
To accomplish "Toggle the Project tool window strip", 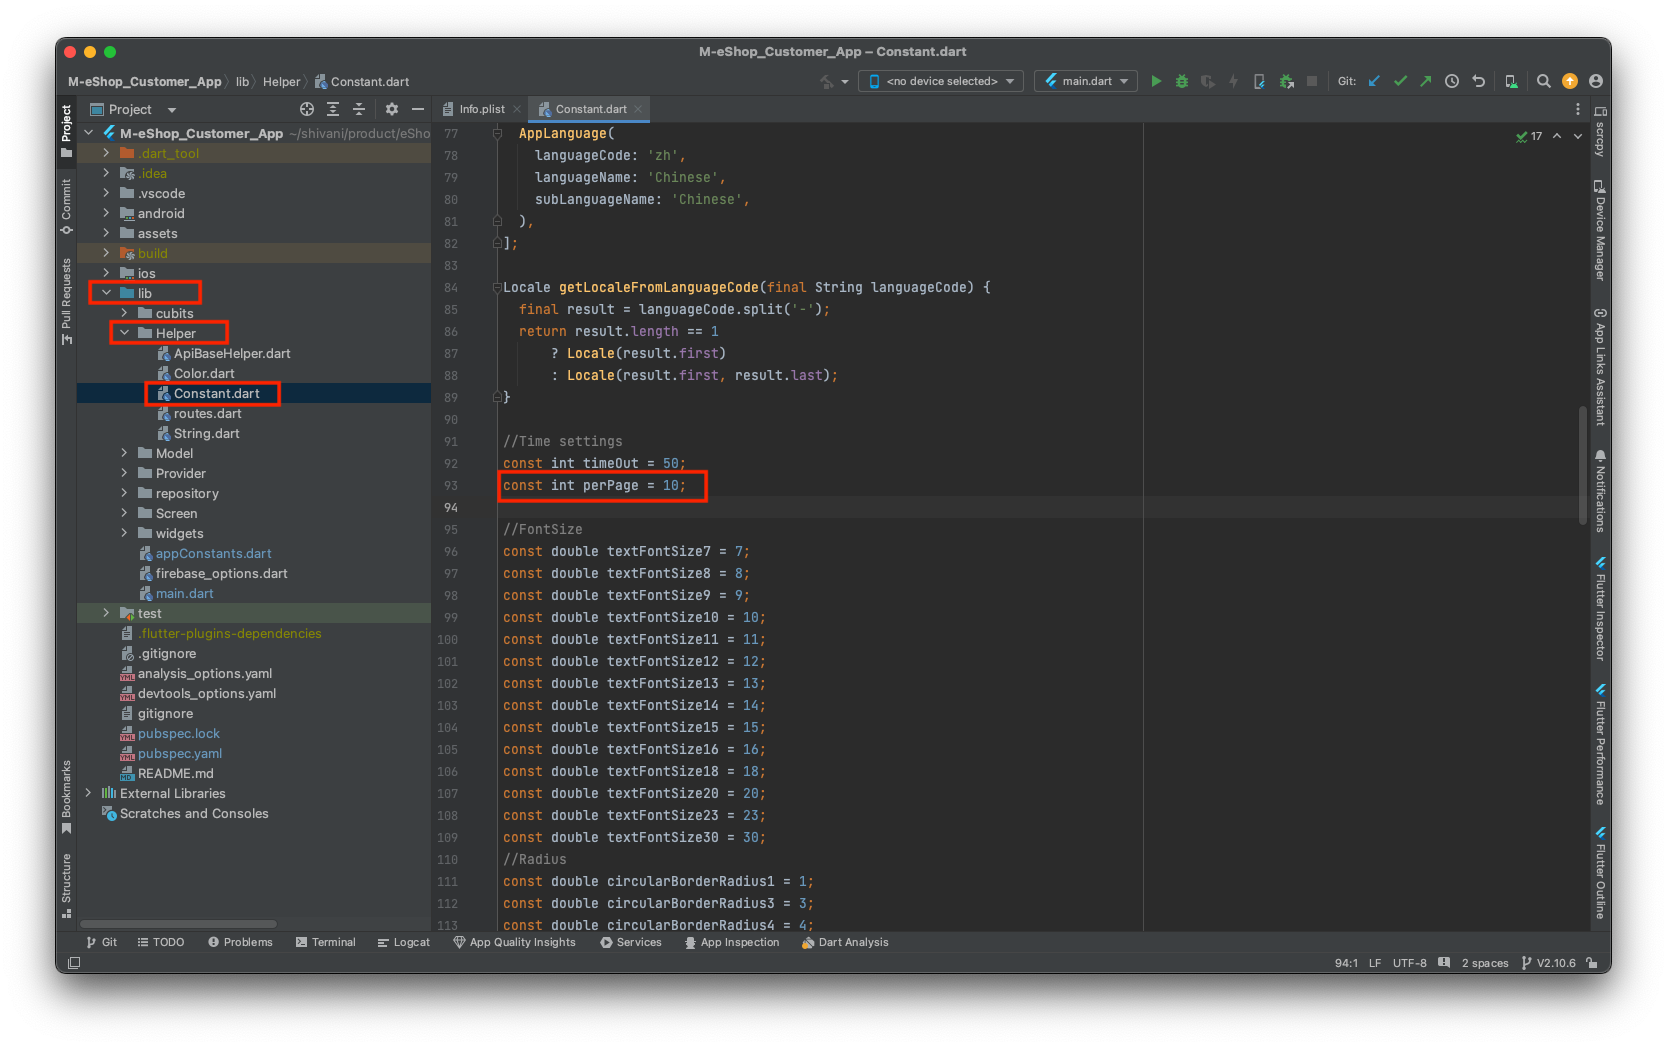I will 66,130.
